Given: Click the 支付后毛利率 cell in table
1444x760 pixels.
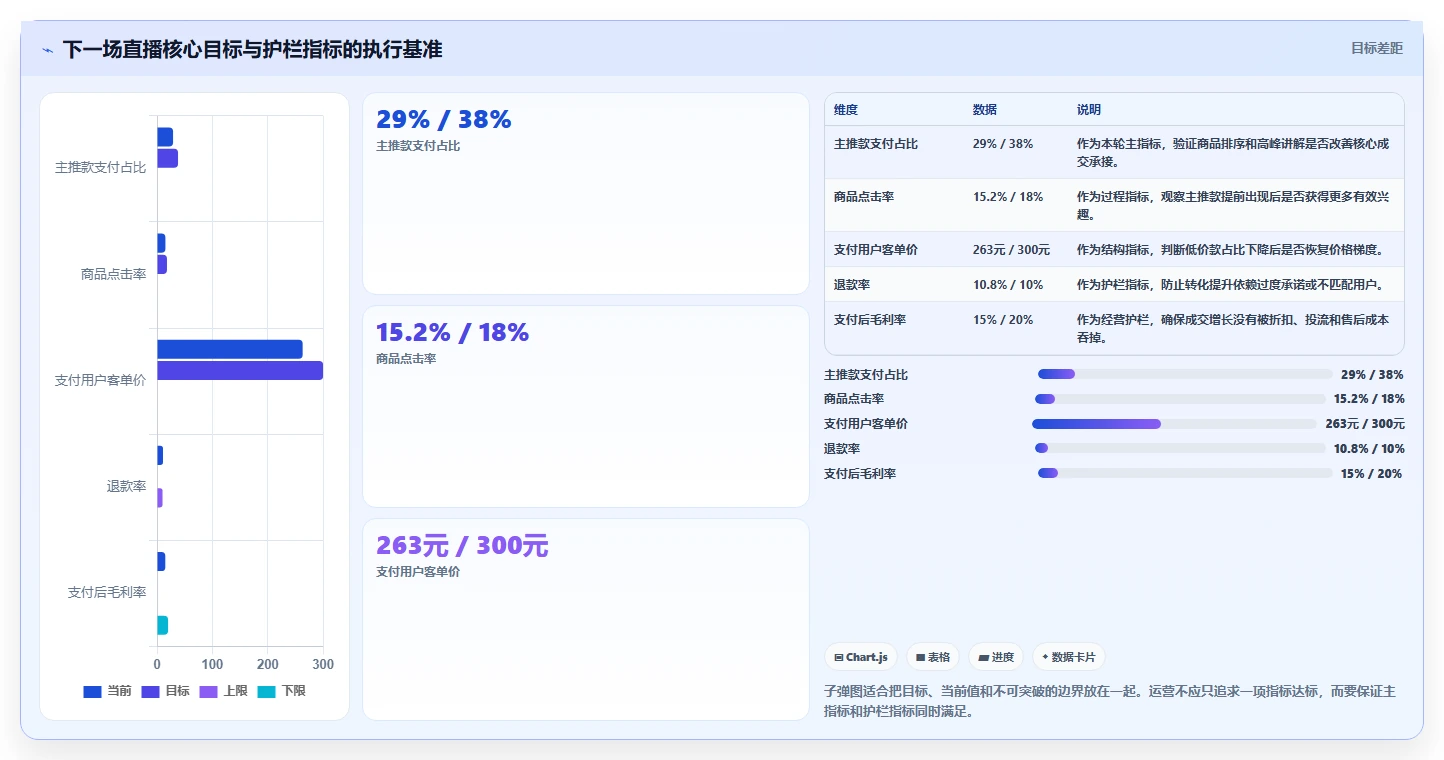Looking at the screenshot, I should tap(894, 328).
